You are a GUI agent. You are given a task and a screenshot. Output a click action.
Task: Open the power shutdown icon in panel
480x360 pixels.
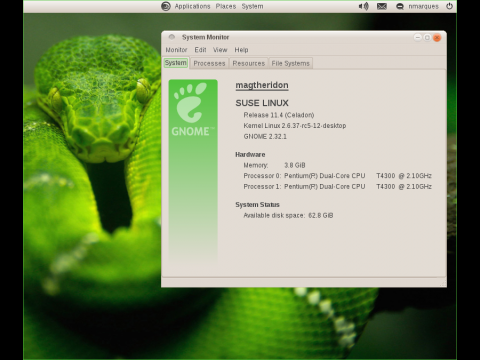(x=449, y=6)
